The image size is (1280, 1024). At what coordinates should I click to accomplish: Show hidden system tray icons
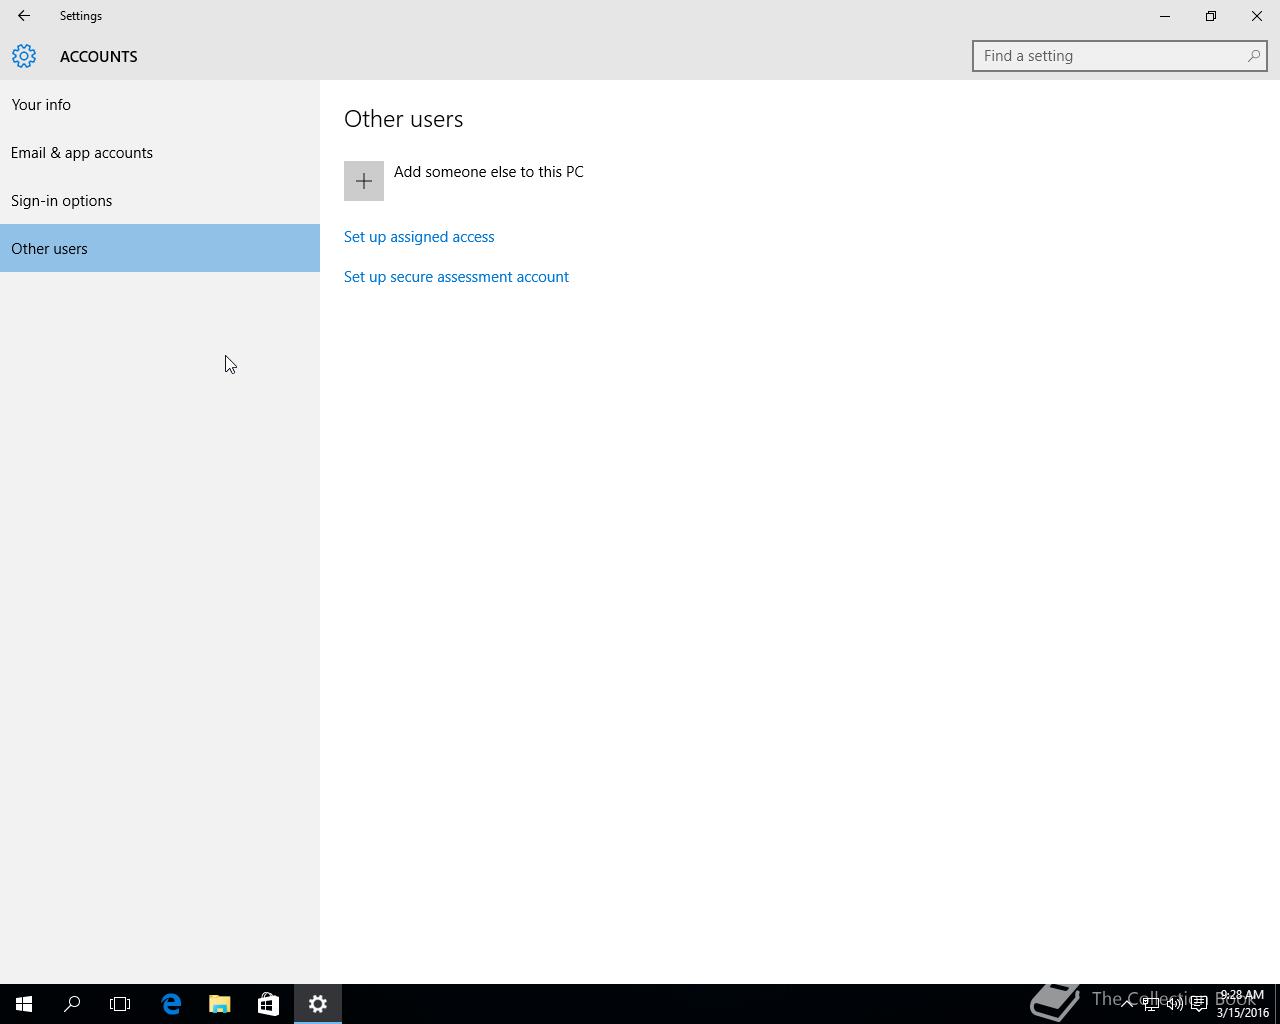pyautogui.click(x=1127, y=1004)
